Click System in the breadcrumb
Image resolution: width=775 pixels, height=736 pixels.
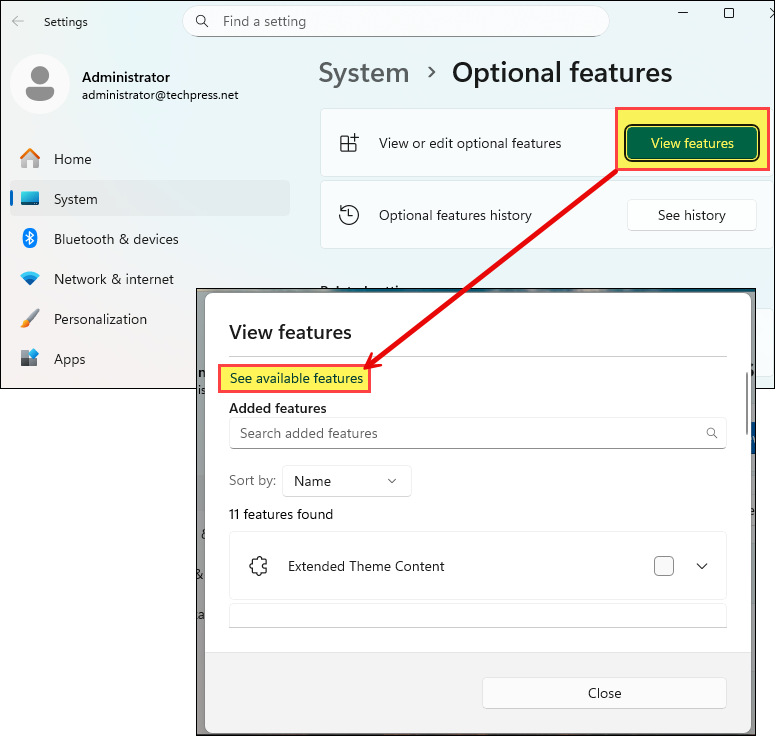tap(364, 73)
